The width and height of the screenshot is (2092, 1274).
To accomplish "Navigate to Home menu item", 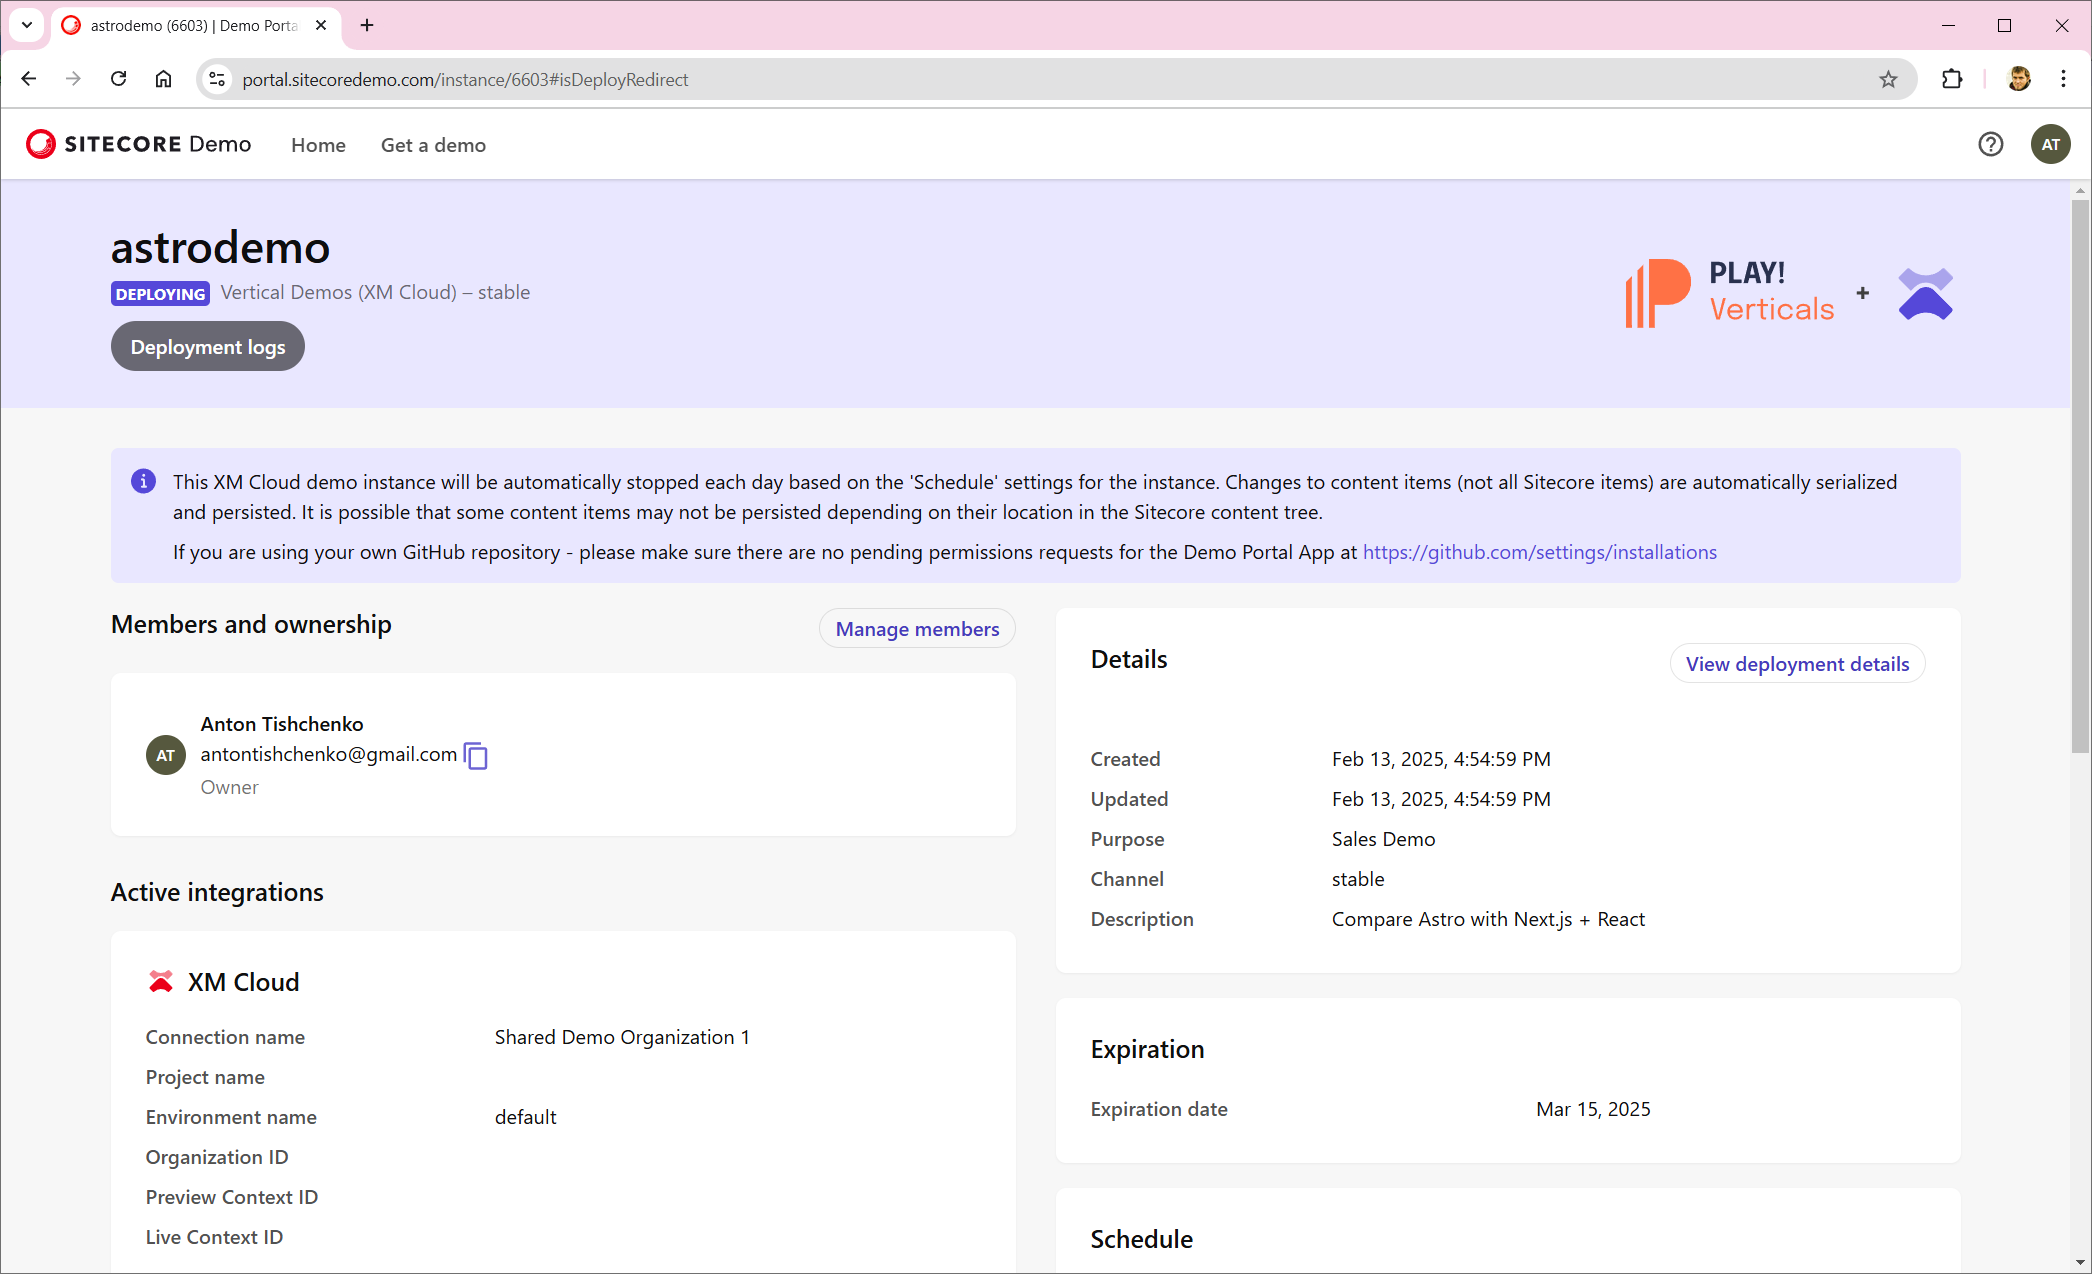I will pyautogui.click(x=318, y=146).
